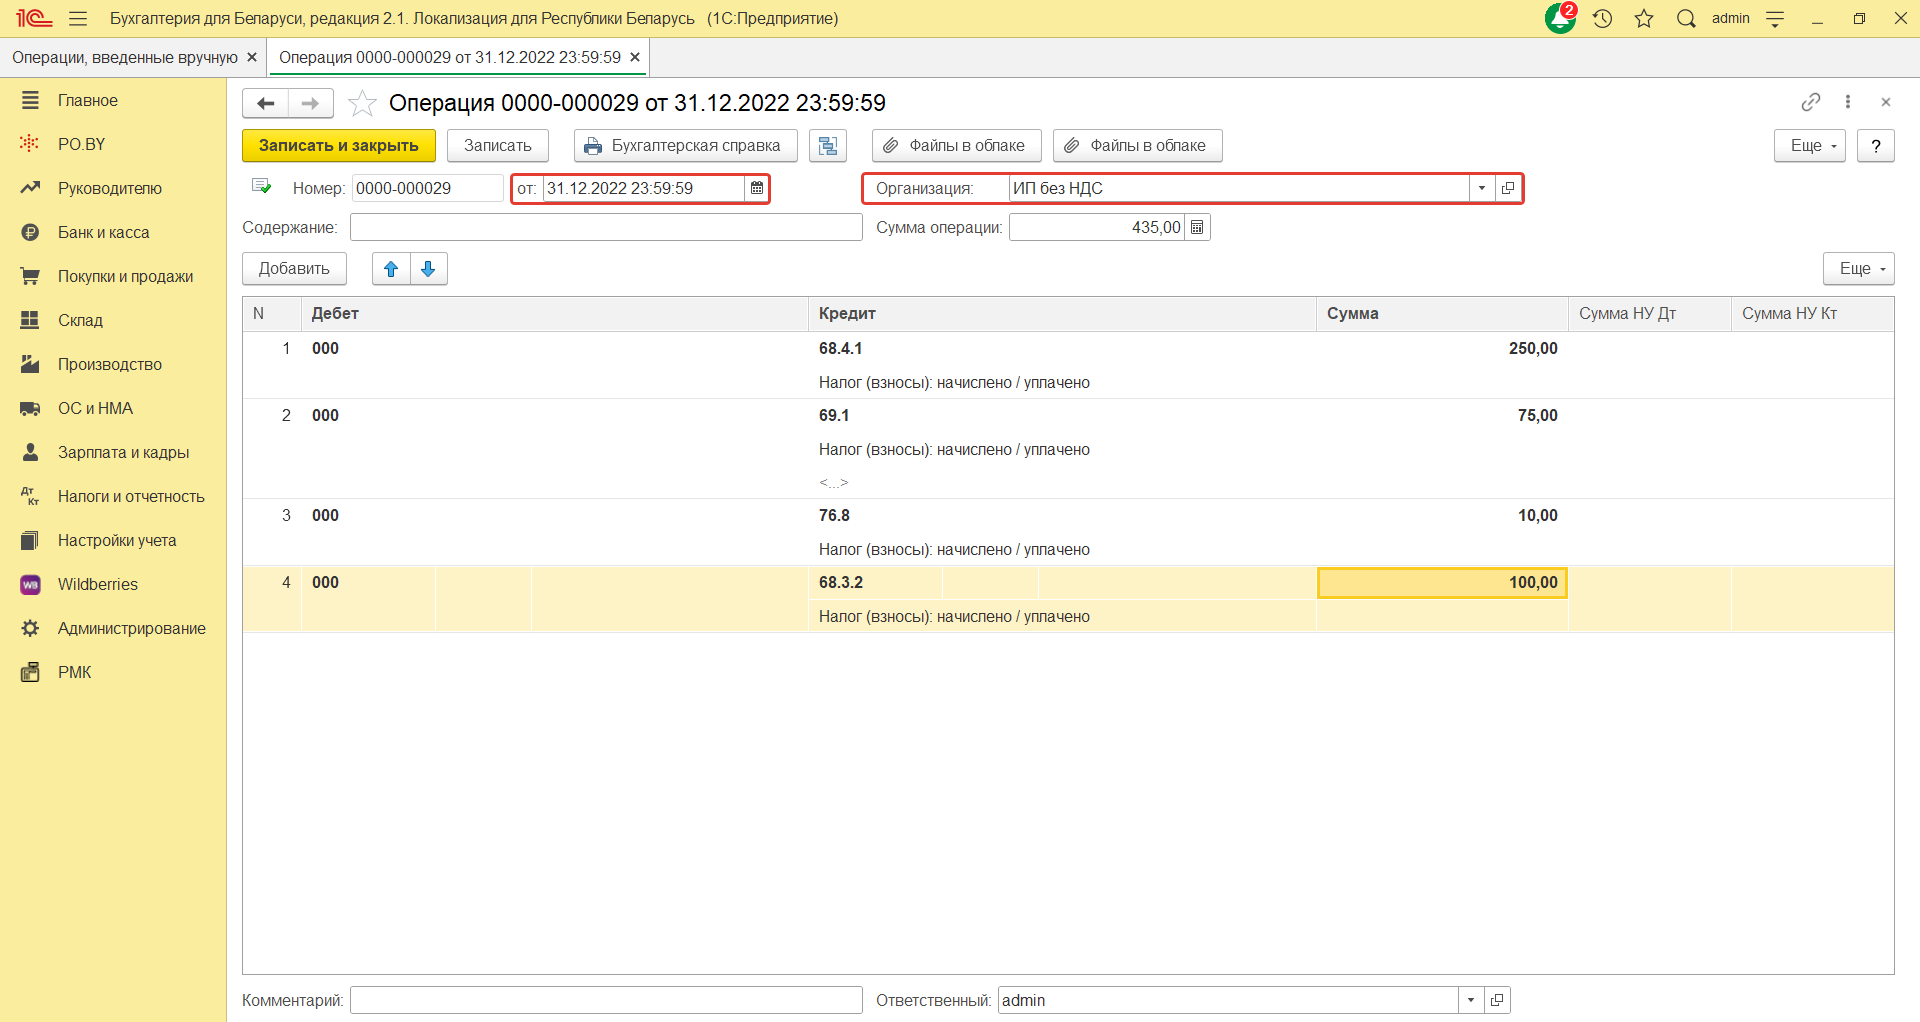Move row up with blue arrow
The width and height of the screenshot is (1920, 1022).
pyautogui.click(x=391, y=269)
